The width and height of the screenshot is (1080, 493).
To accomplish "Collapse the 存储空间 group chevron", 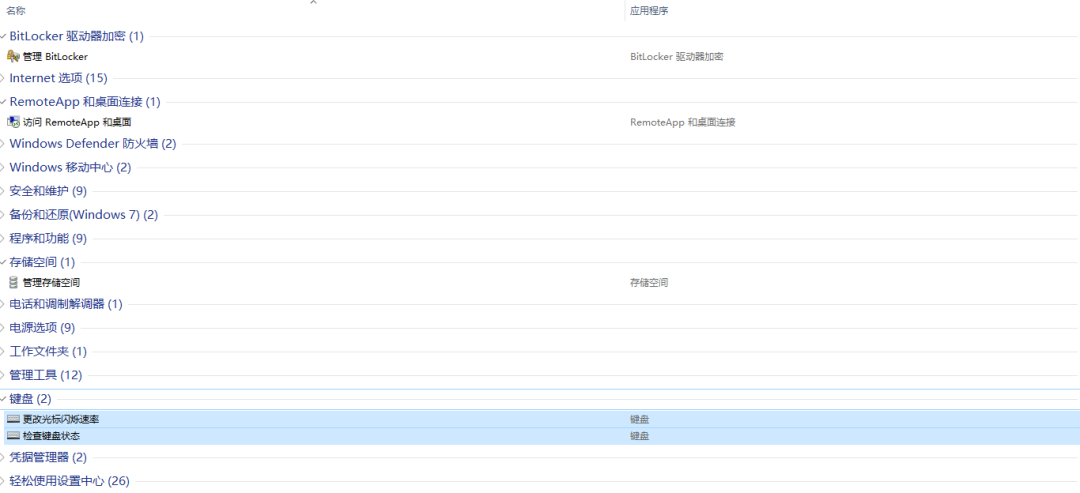I will click(x=3, y=262).
